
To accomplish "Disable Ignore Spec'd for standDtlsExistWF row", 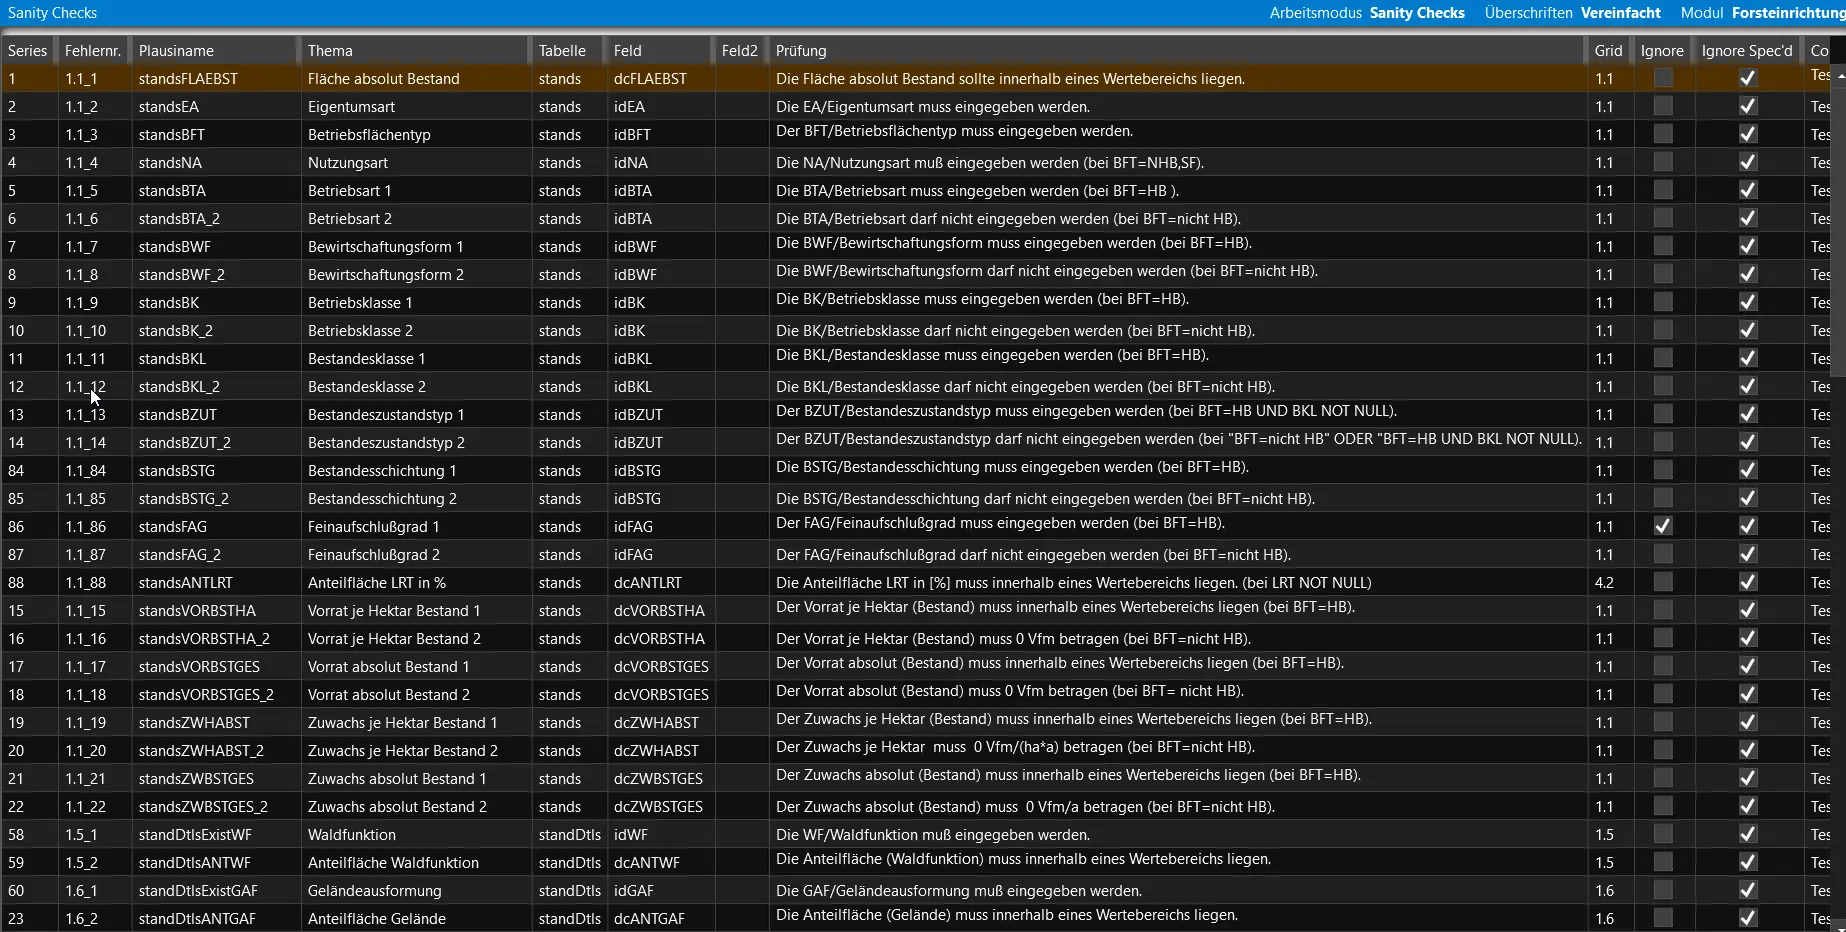I will [x=1747, y=834].
